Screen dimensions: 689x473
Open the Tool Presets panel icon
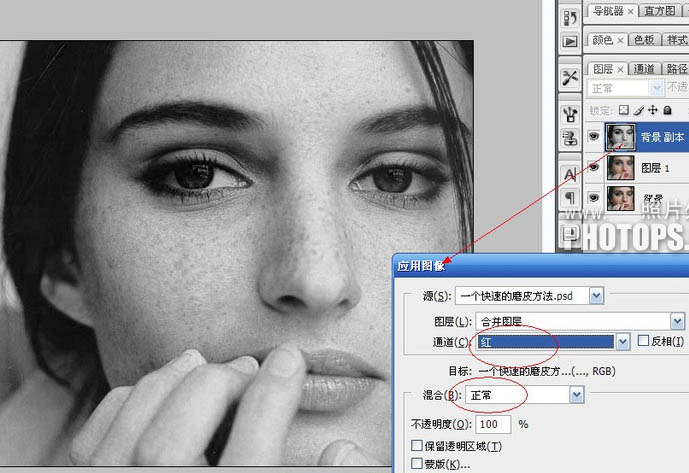(570, 78)
